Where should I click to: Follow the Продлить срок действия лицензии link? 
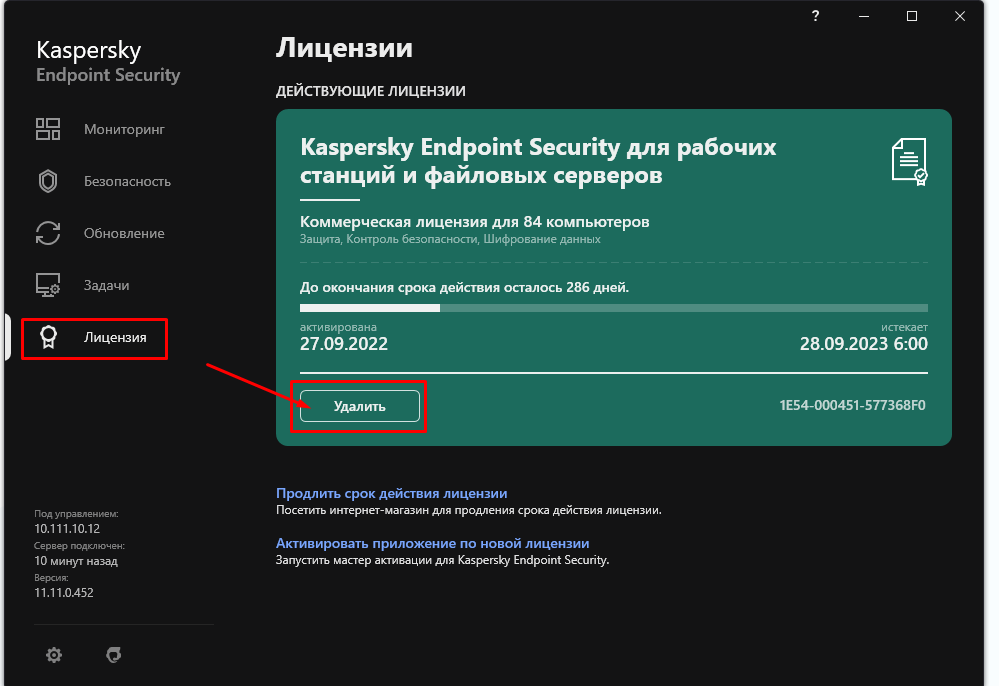pos(391,493)
